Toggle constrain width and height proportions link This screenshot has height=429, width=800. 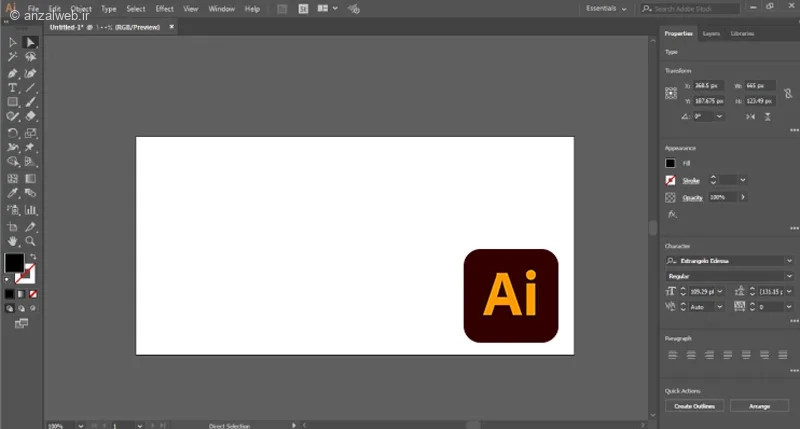click(788, 93)
